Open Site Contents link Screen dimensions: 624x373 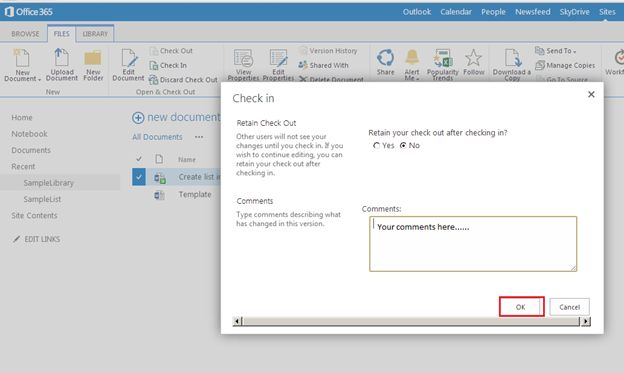34,215
